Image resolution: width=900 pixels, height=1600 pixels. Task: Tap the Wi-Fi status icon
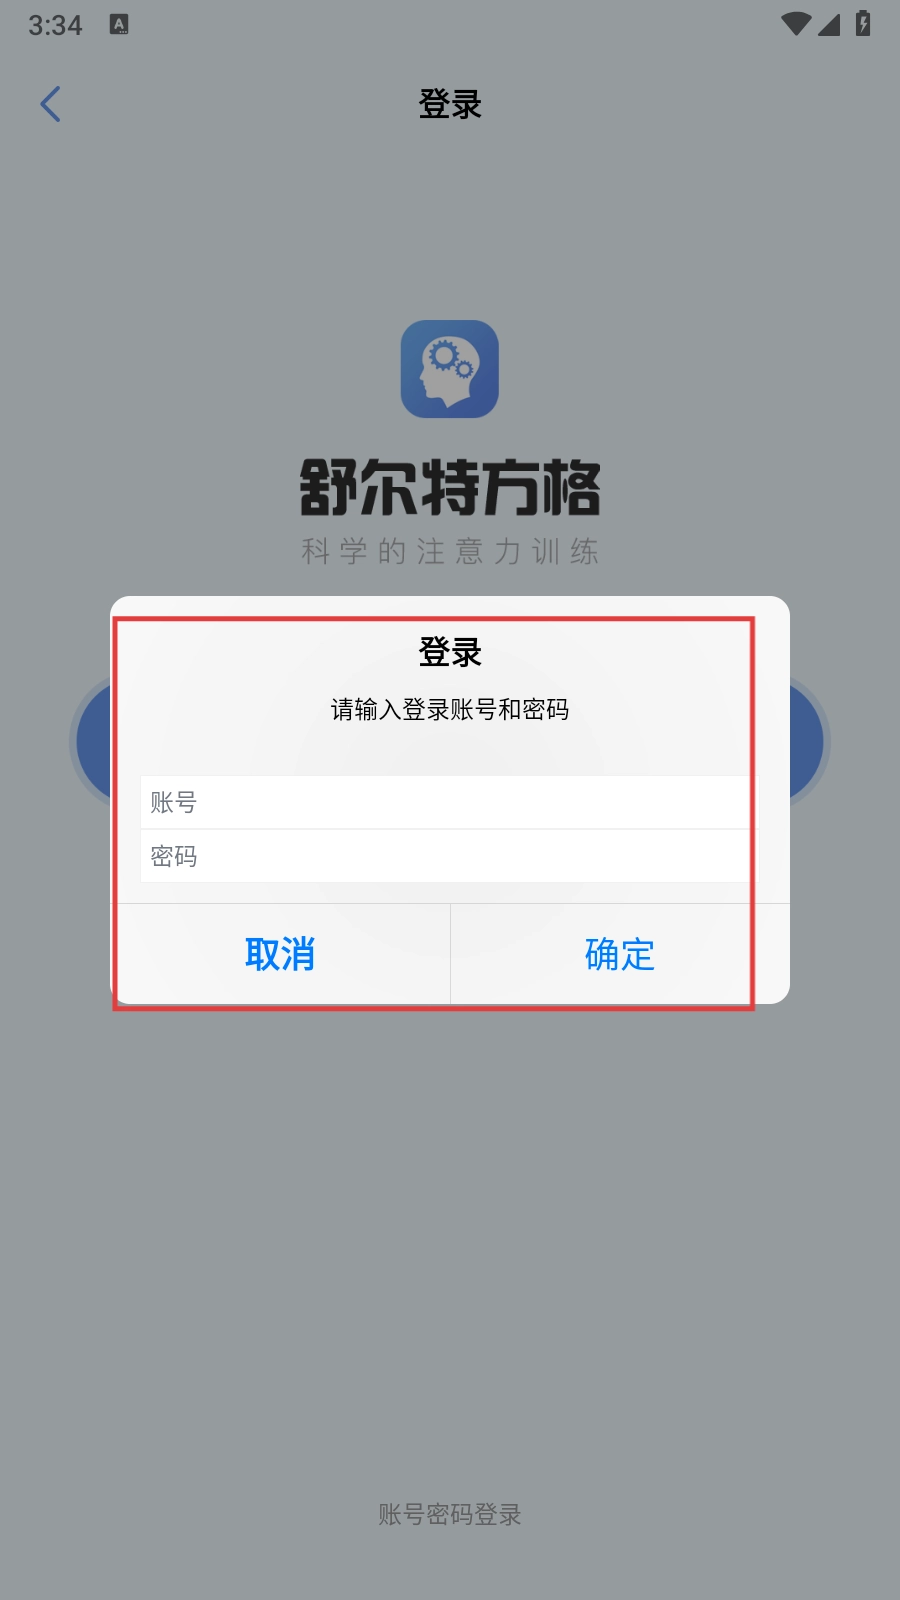[x=796, y=24]
